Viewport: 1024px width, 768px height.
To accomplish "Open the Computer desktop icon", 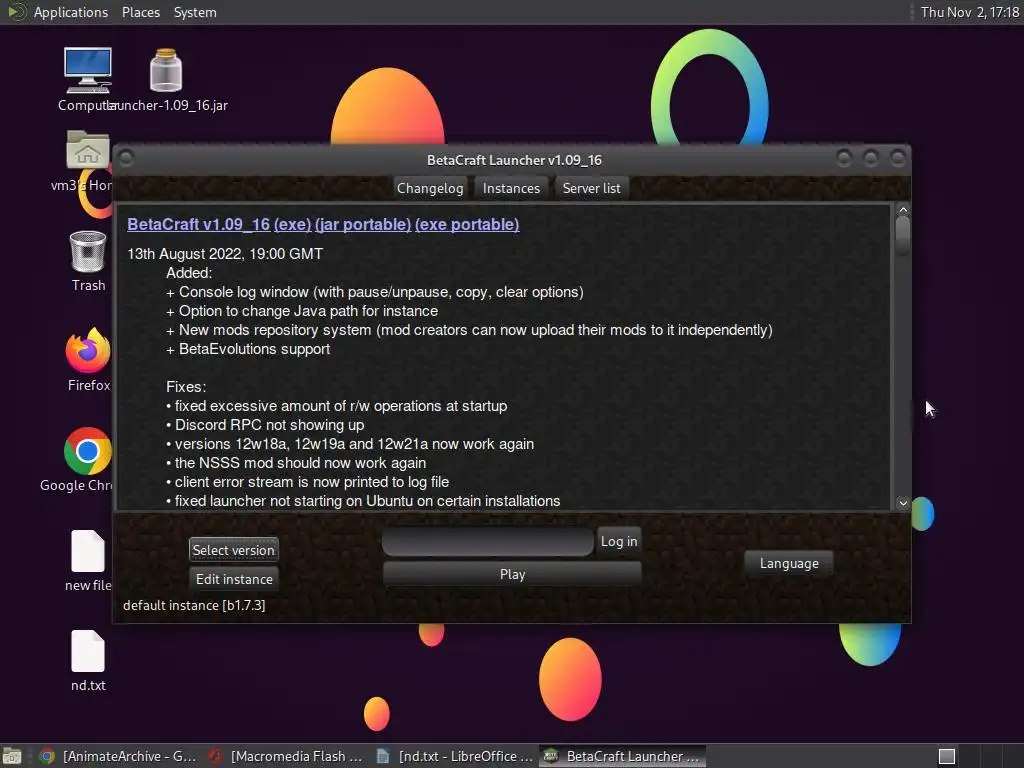I will (x=88, y=71).
